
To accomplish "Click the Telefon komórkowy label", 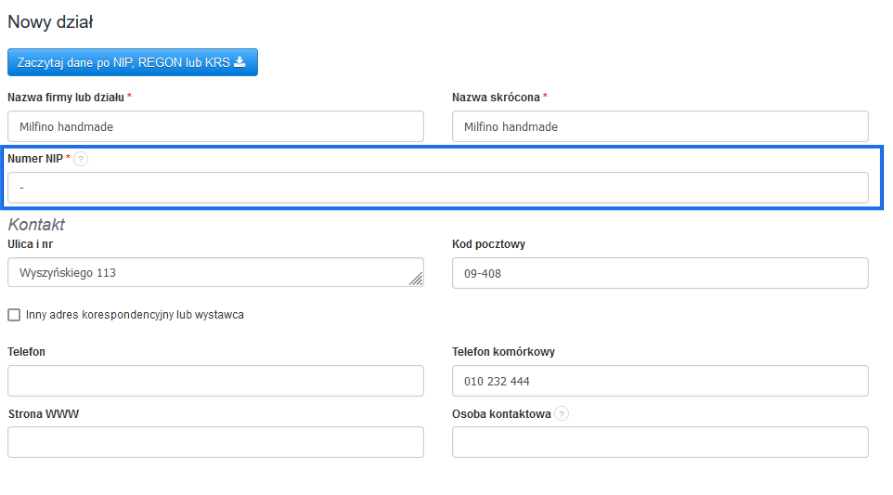I will coord(503,352).
